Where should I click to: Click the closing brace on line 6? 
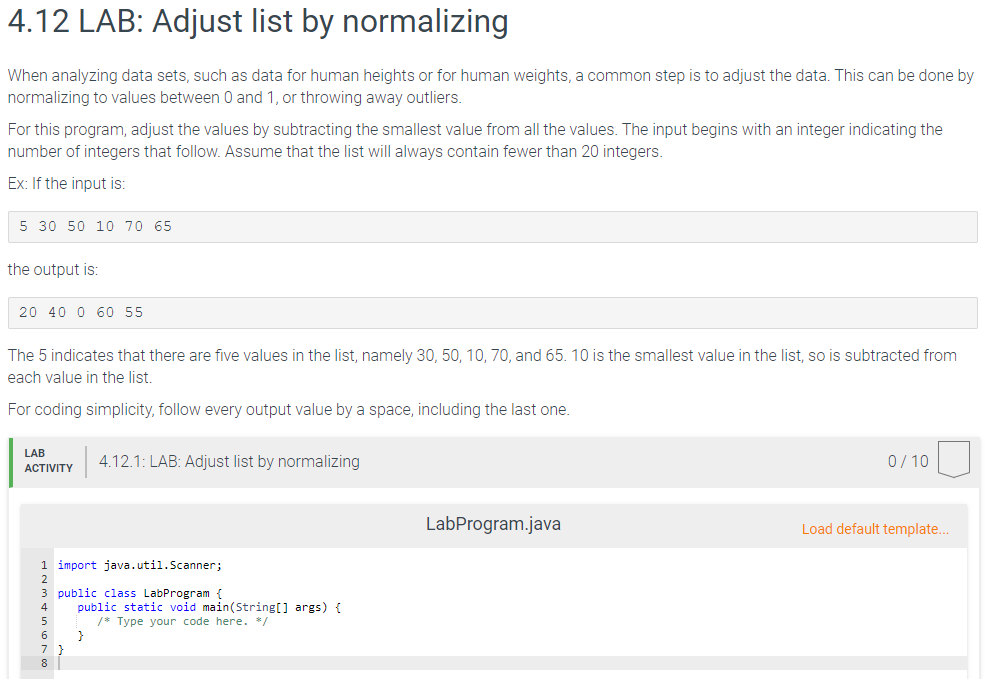80,635
